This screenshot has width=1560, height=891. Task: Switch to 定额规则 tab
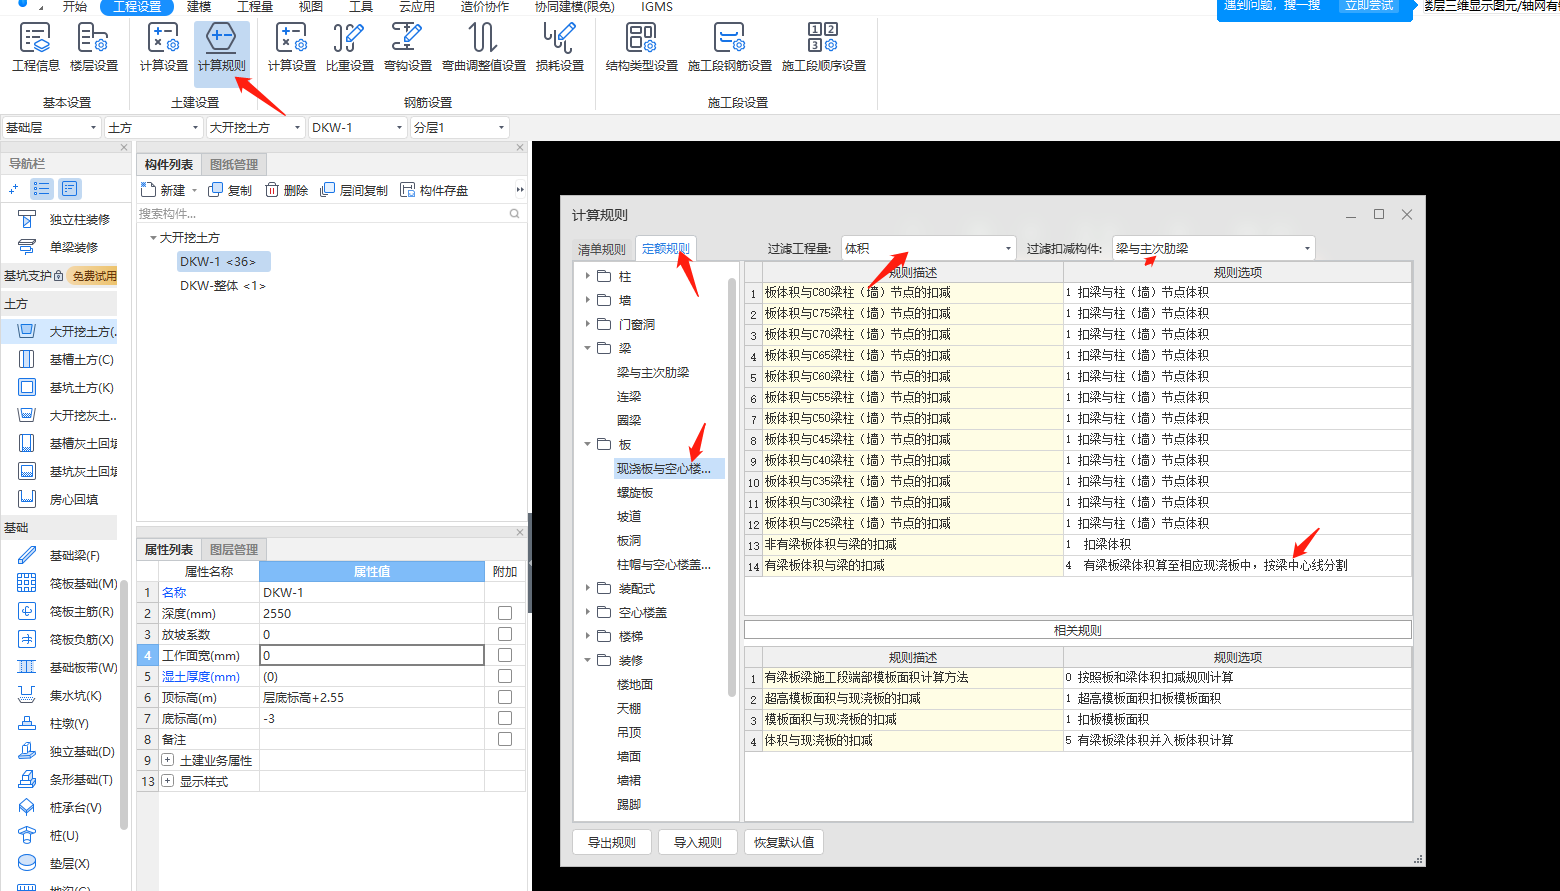[x=665, y=248]
